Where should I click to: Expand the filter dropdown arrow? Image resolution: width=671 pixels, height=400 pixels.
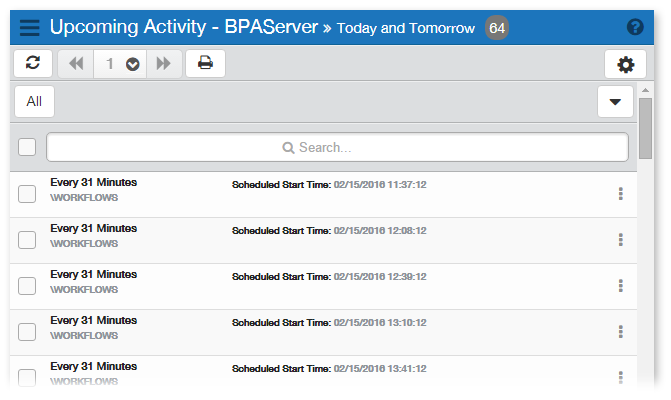[x=615, y=101]
